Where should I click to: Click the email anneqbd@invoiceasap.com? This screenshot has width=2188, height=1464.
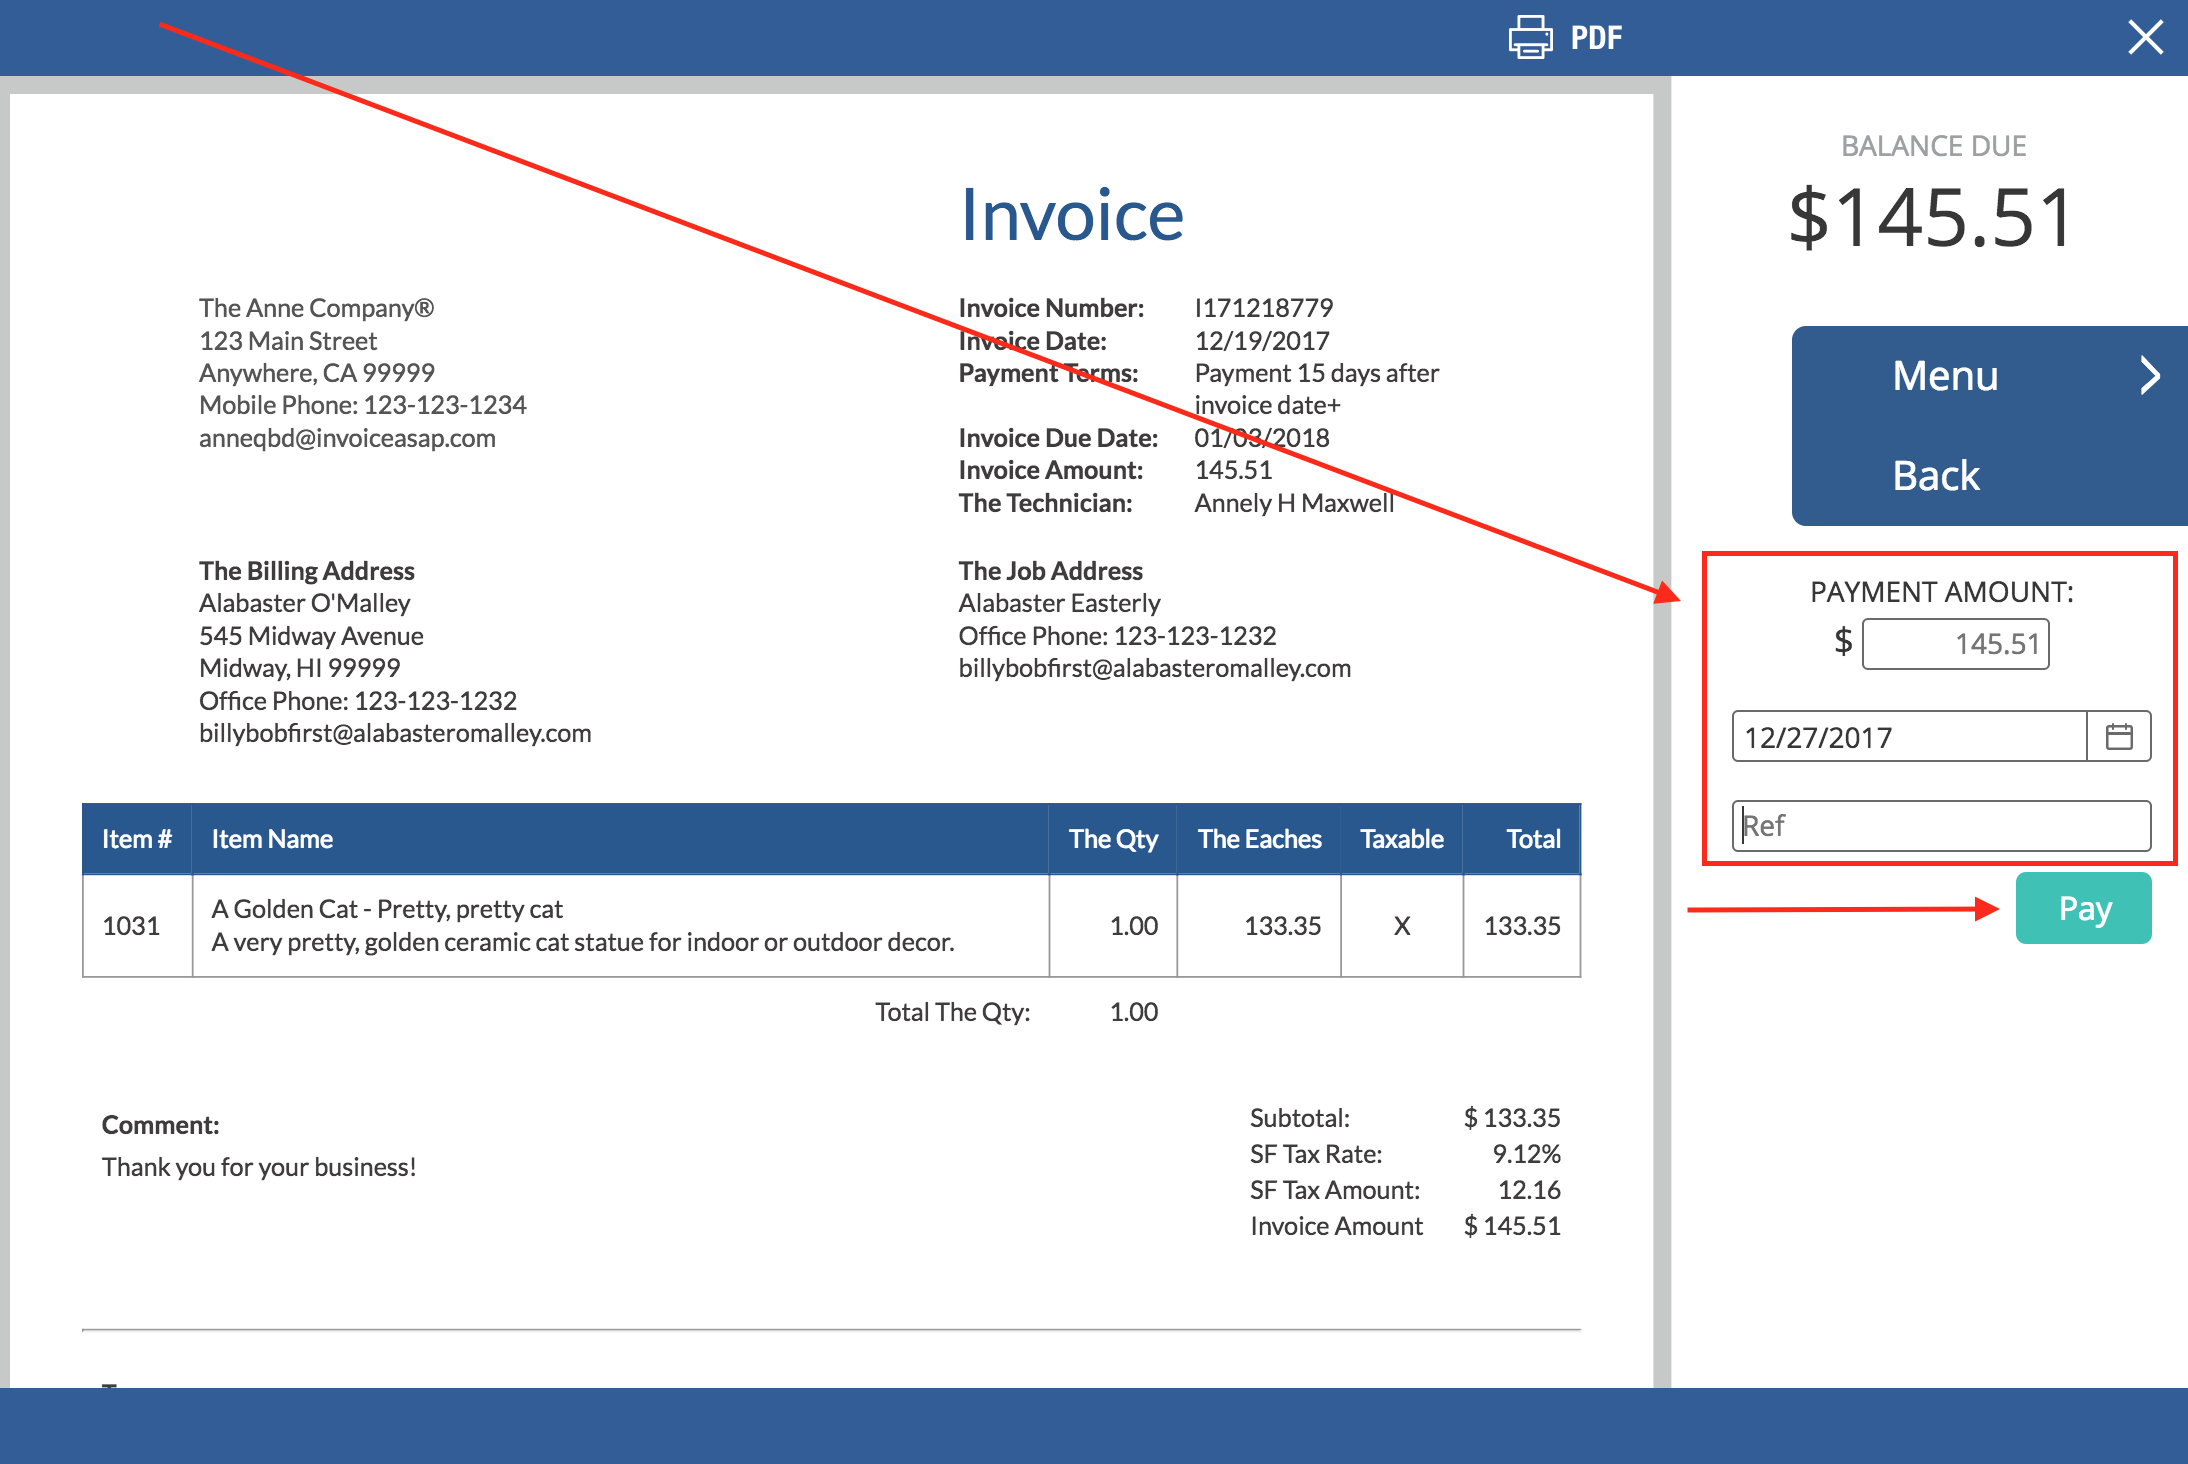click(x=347, y=437)
